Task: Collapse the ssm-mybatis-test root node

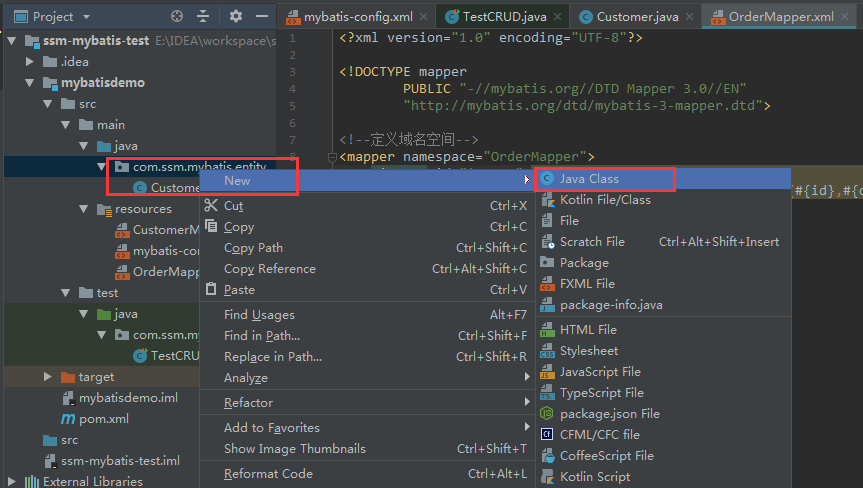Action: [x=12, y=41]
